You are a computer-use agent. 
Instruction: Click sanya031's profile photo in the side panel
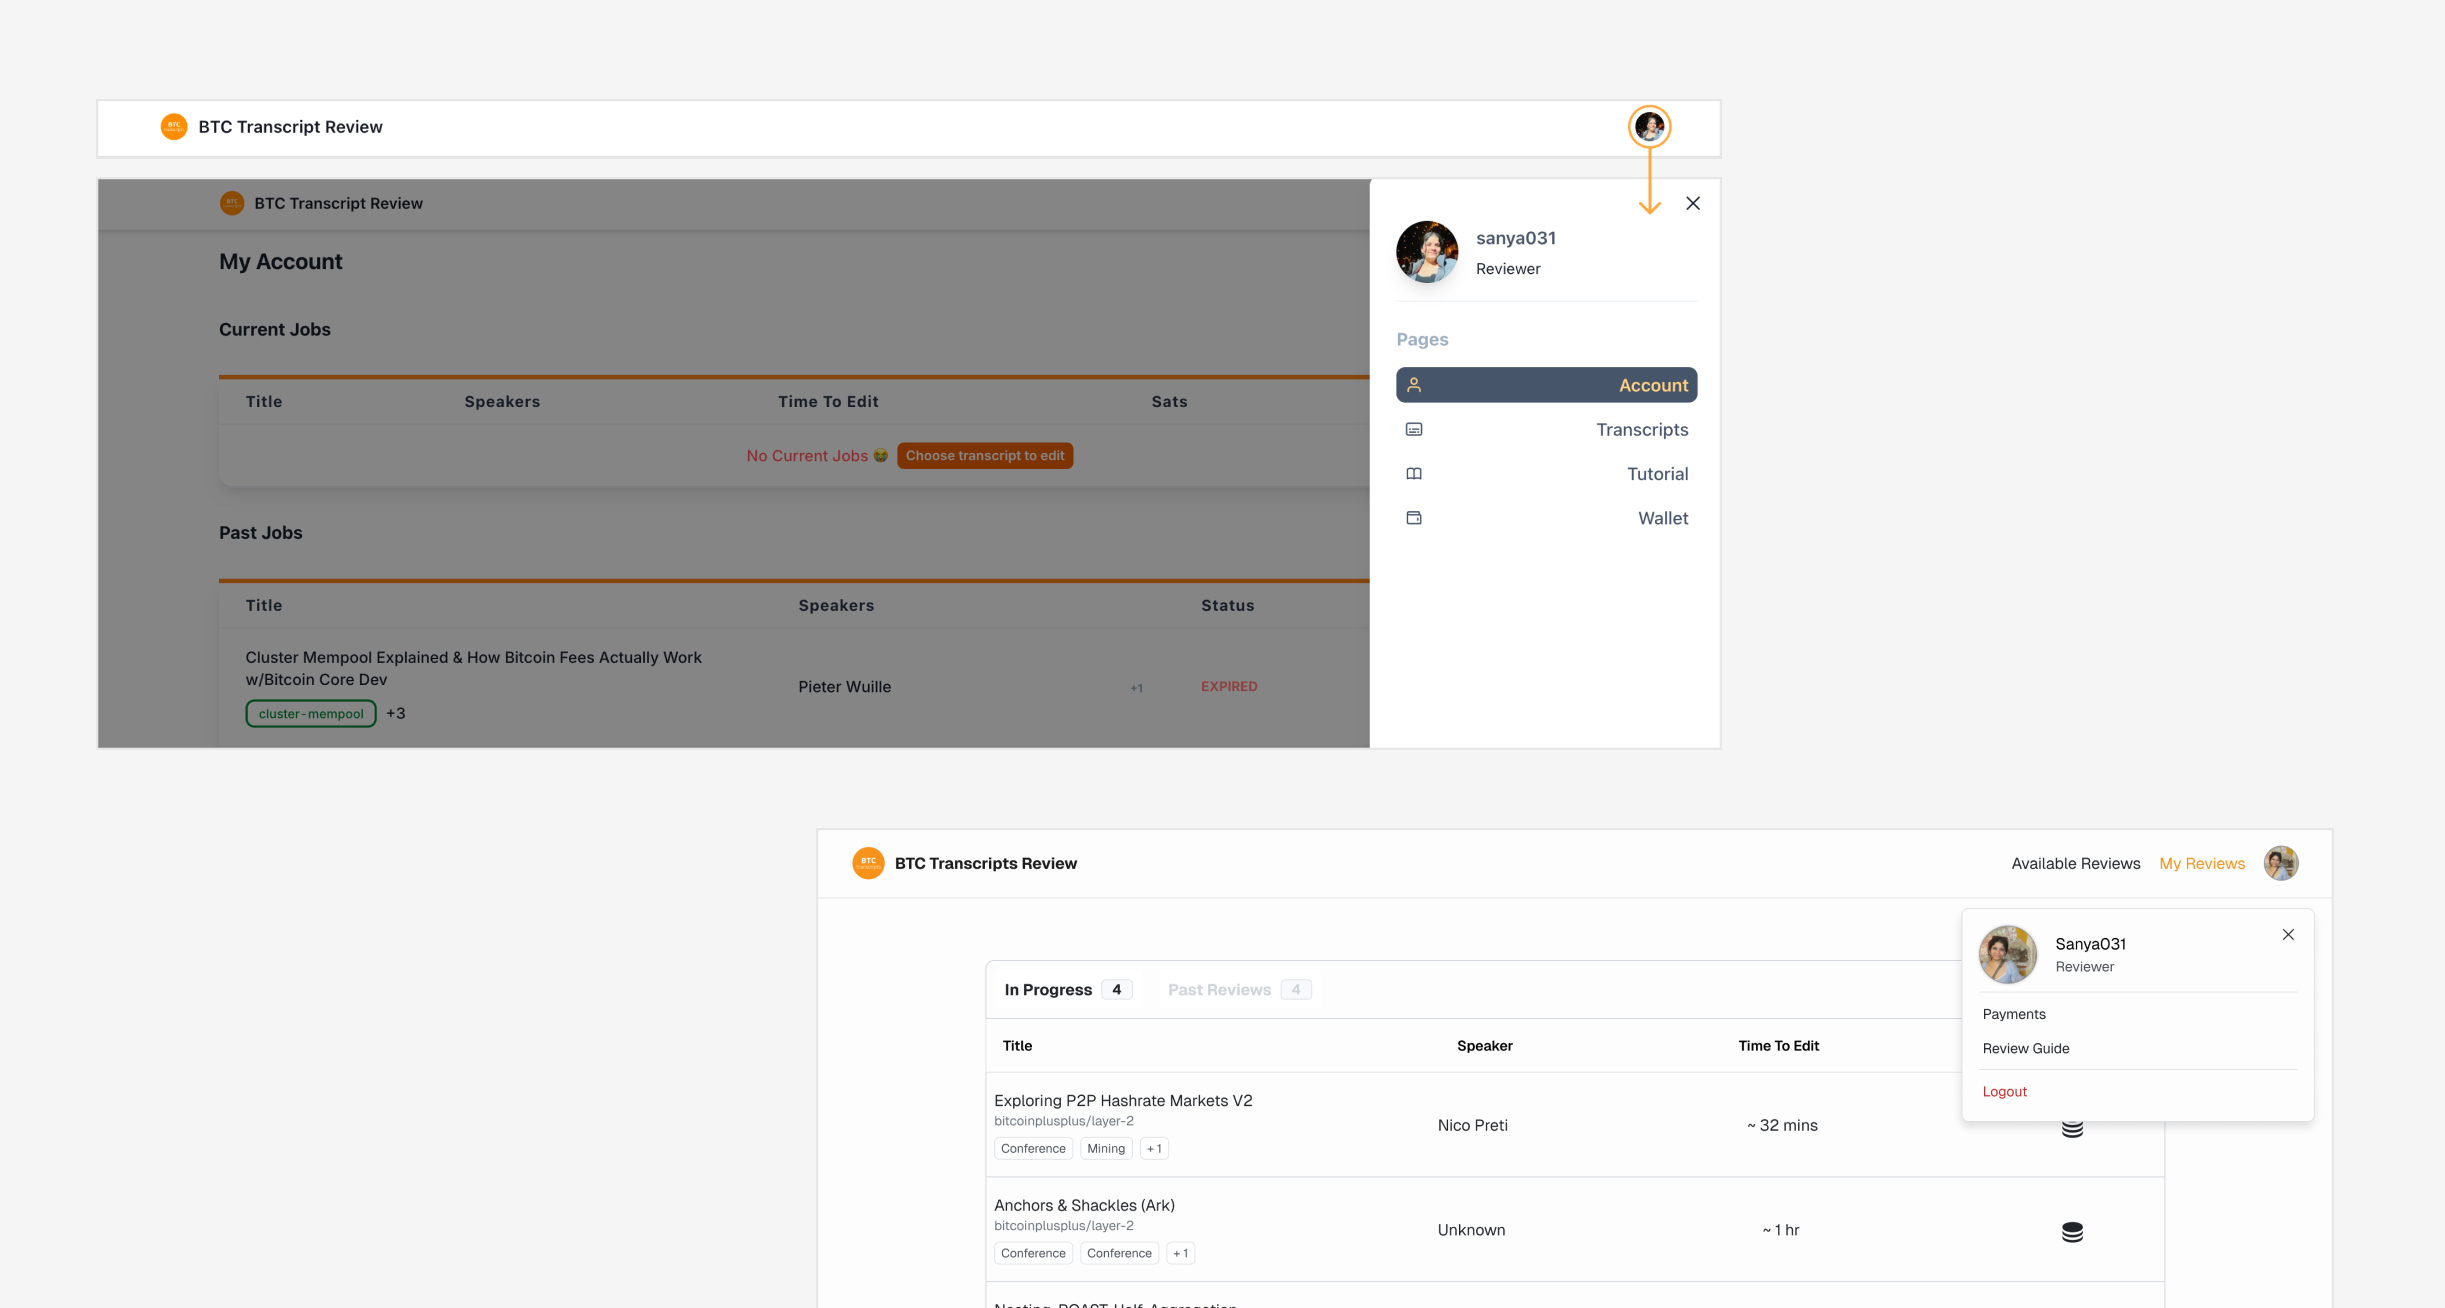pyautogui.click(x=1427, y=252)
